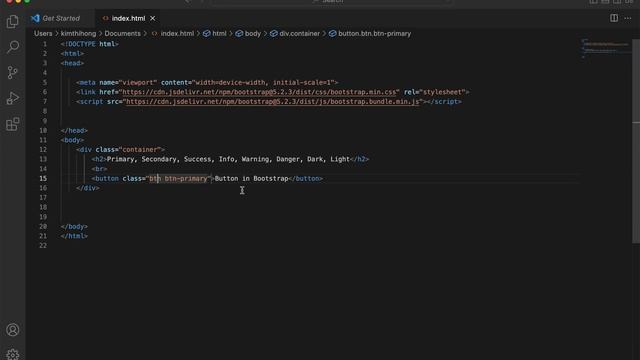640x360 pixels.
Task: Click line number 1 in gutter
Action: coord(45,44)
